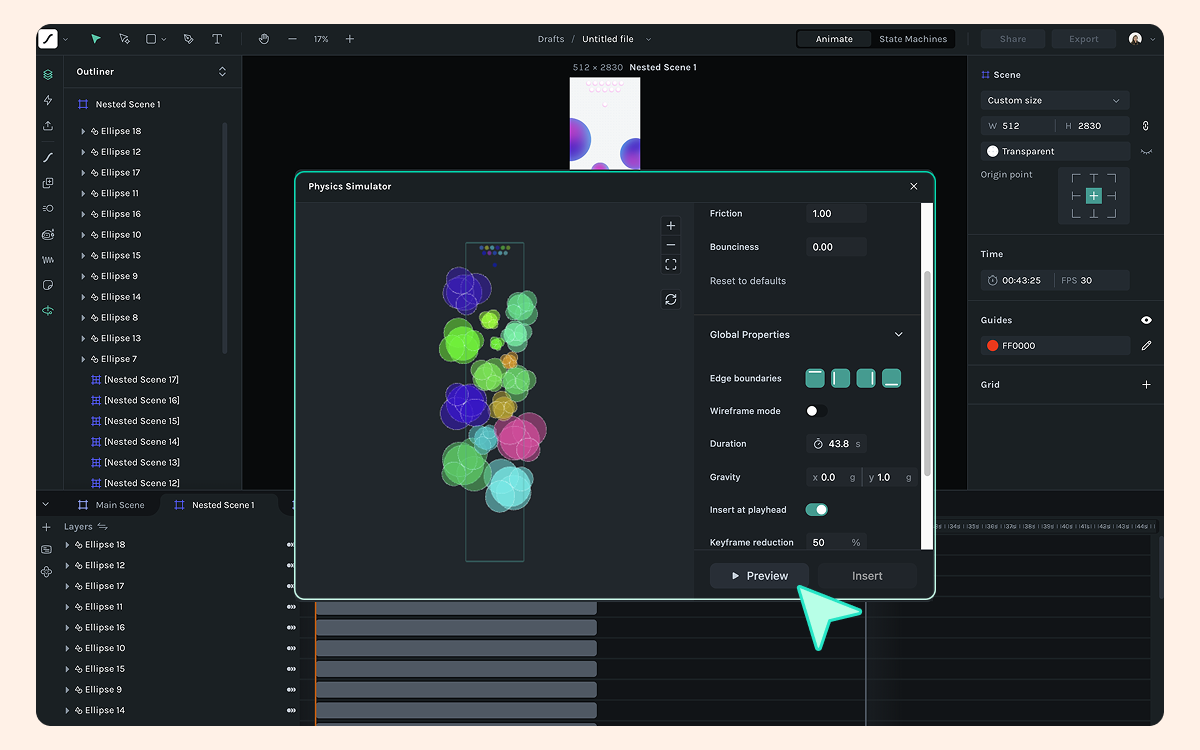Click Reset to defaults link
Screen dimensions: 1200x750
click(x=748, y=281)
